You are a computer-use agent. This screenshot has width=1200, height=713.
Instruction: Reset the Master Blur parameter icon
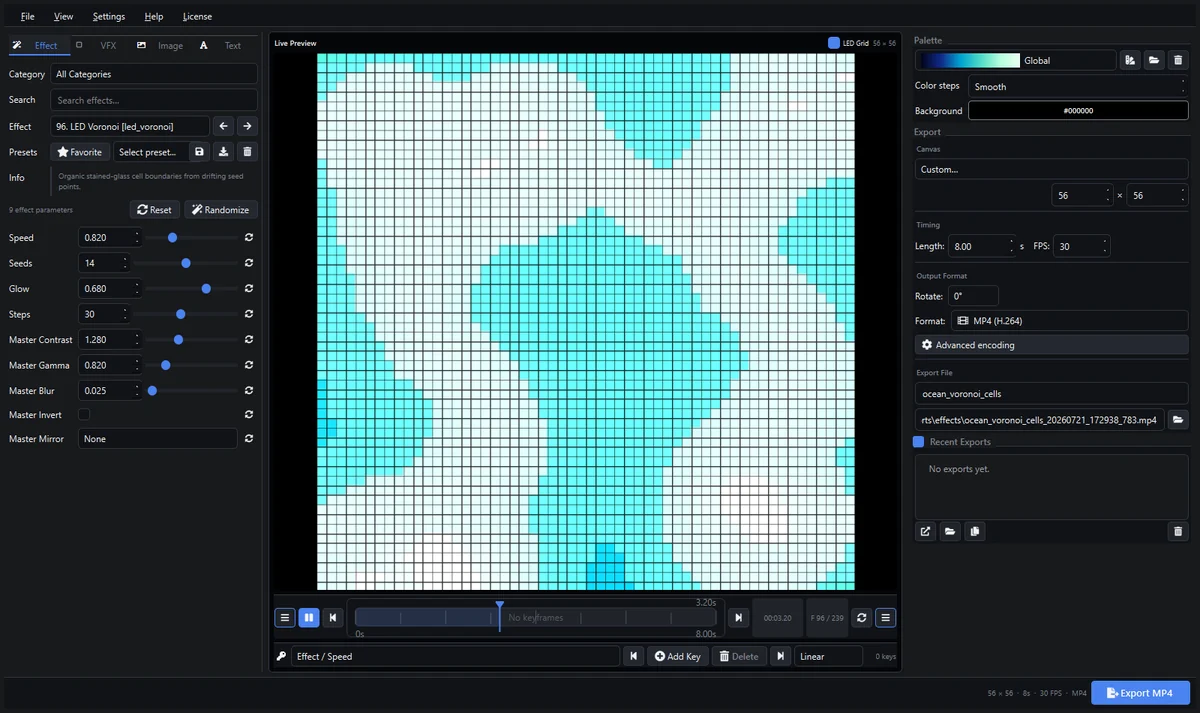[248, 391]
